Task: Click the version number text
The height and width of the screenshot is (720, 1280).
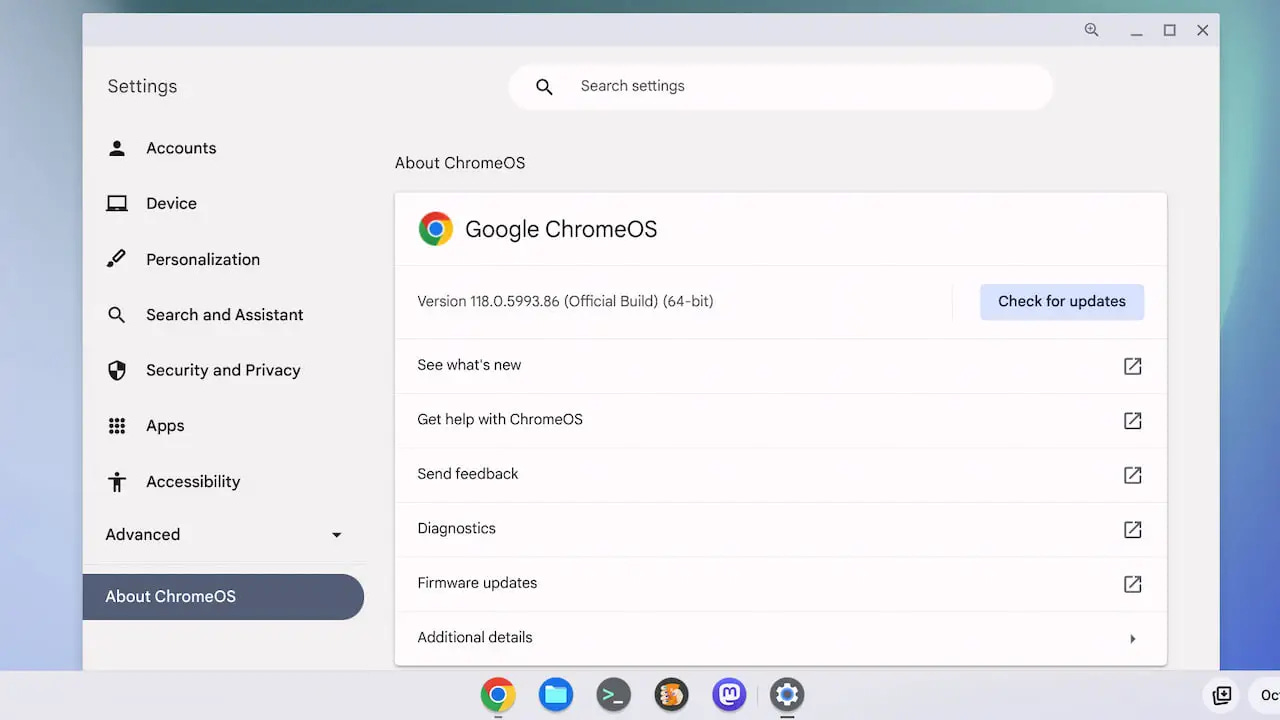Action: point(565,302)
